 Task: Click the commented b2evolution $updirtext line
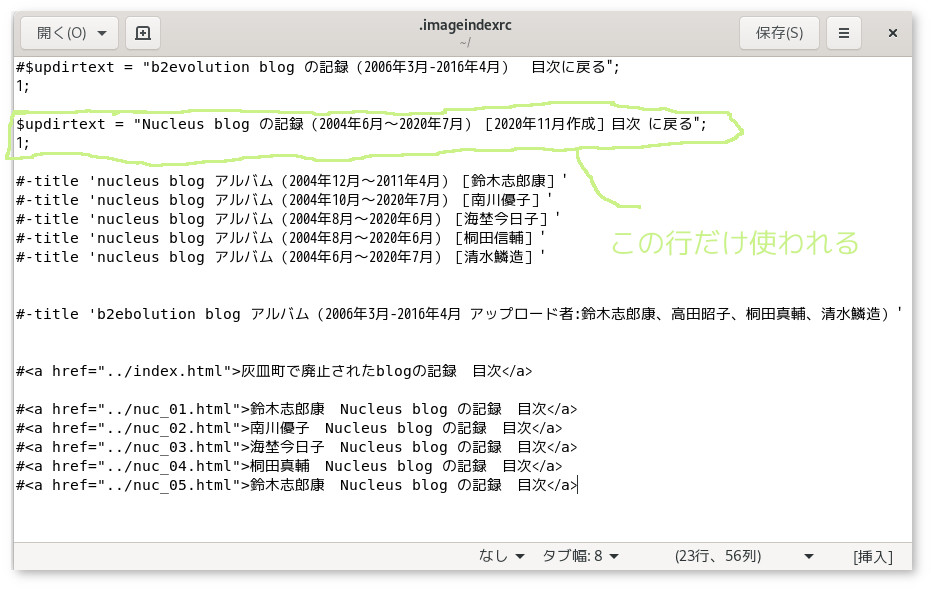(318, 67)
